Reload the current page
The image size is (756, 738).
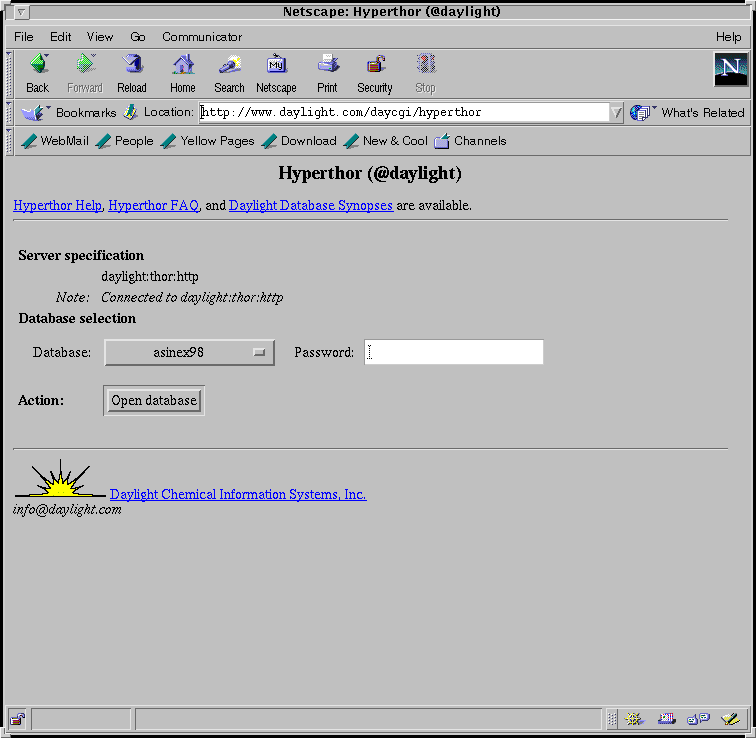(131, 72)
